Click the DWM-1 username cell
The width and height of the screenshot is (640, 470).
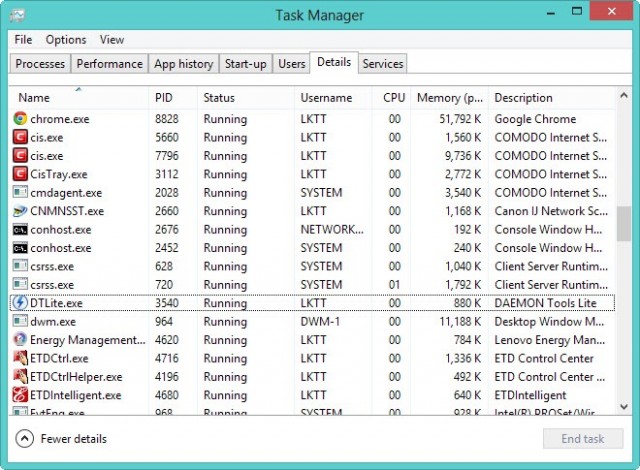[320, 321]
